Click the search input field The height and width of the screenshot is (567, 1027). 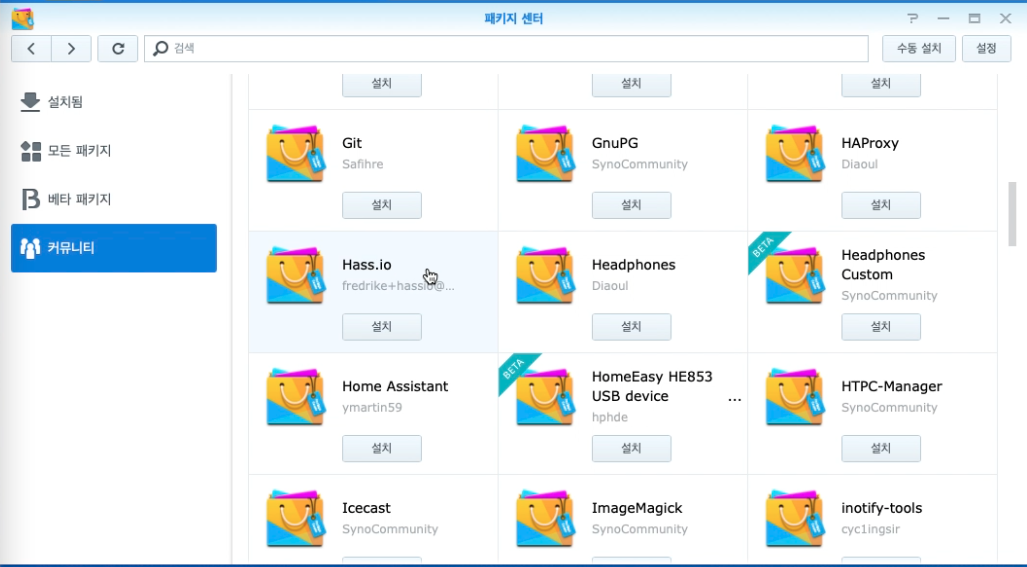coord(506,48)
